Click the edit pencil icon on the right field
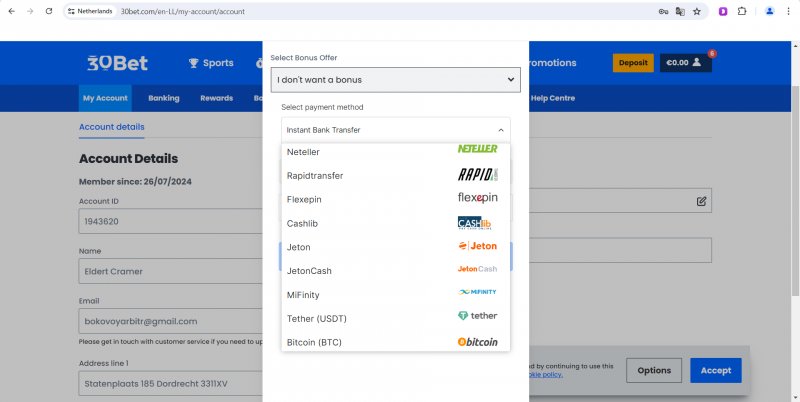This screenshot has width=800, height=402. pos(702,201)
